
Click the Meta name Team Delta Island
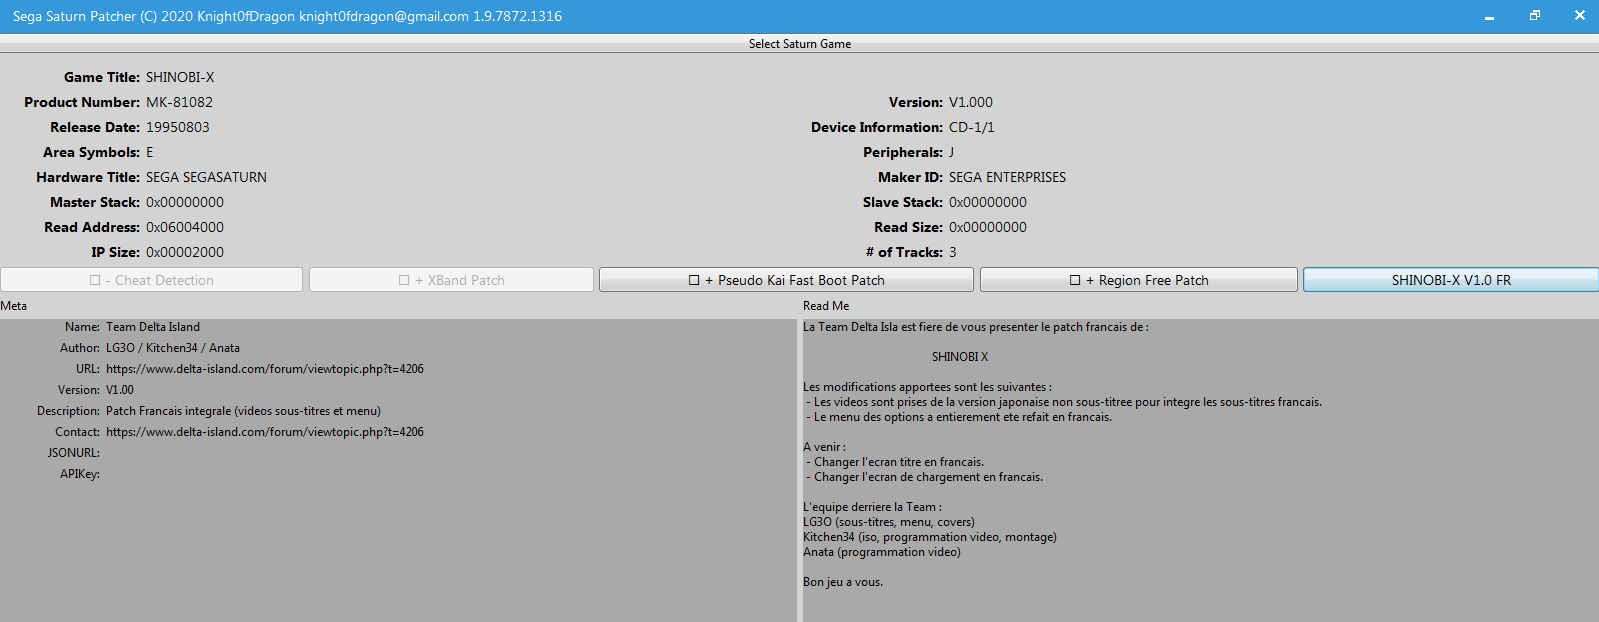pos(153,327)
